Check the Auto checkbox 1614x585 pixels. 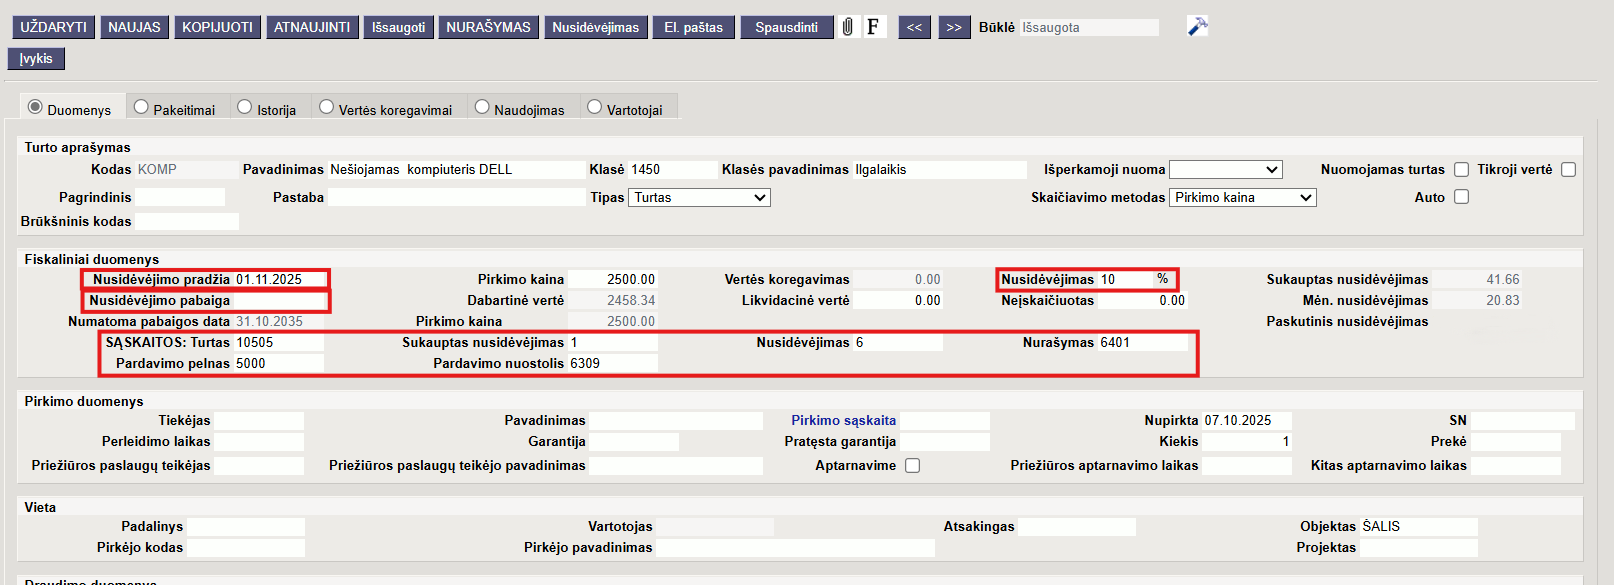point(1461,197)
